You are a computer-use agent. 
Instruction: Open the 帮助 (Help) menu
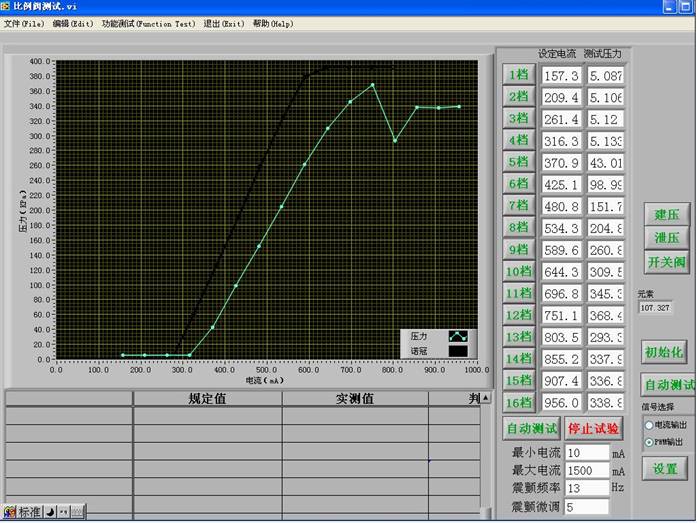tap(273, 23)
